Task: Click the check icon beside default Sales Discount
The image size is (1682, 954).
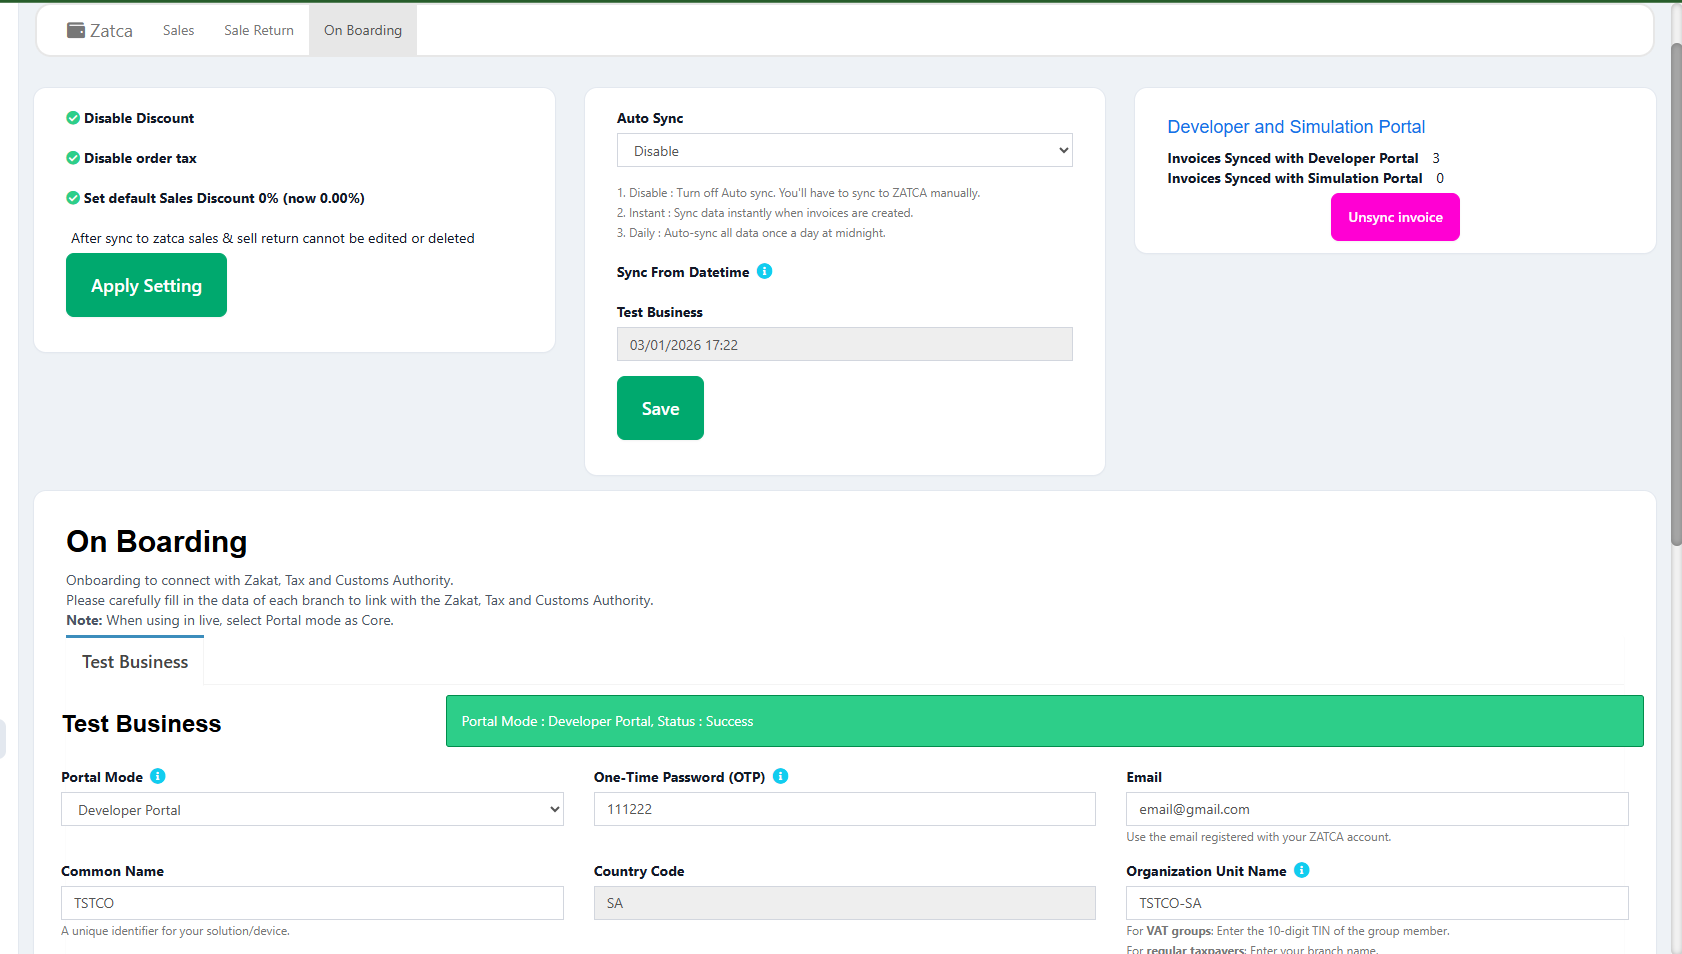Action: [x=73, y=198]
